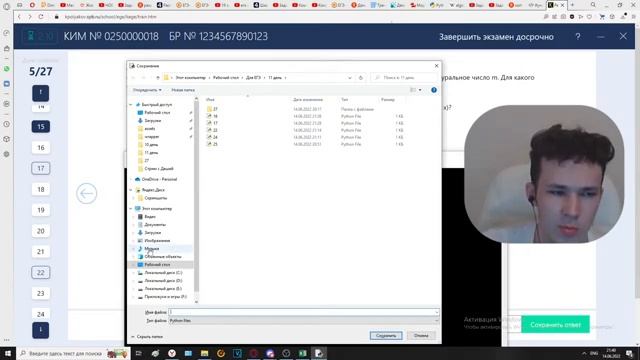The image size is (640, 360).
Task: Select the Python file named 24
Action: (215, 137)
